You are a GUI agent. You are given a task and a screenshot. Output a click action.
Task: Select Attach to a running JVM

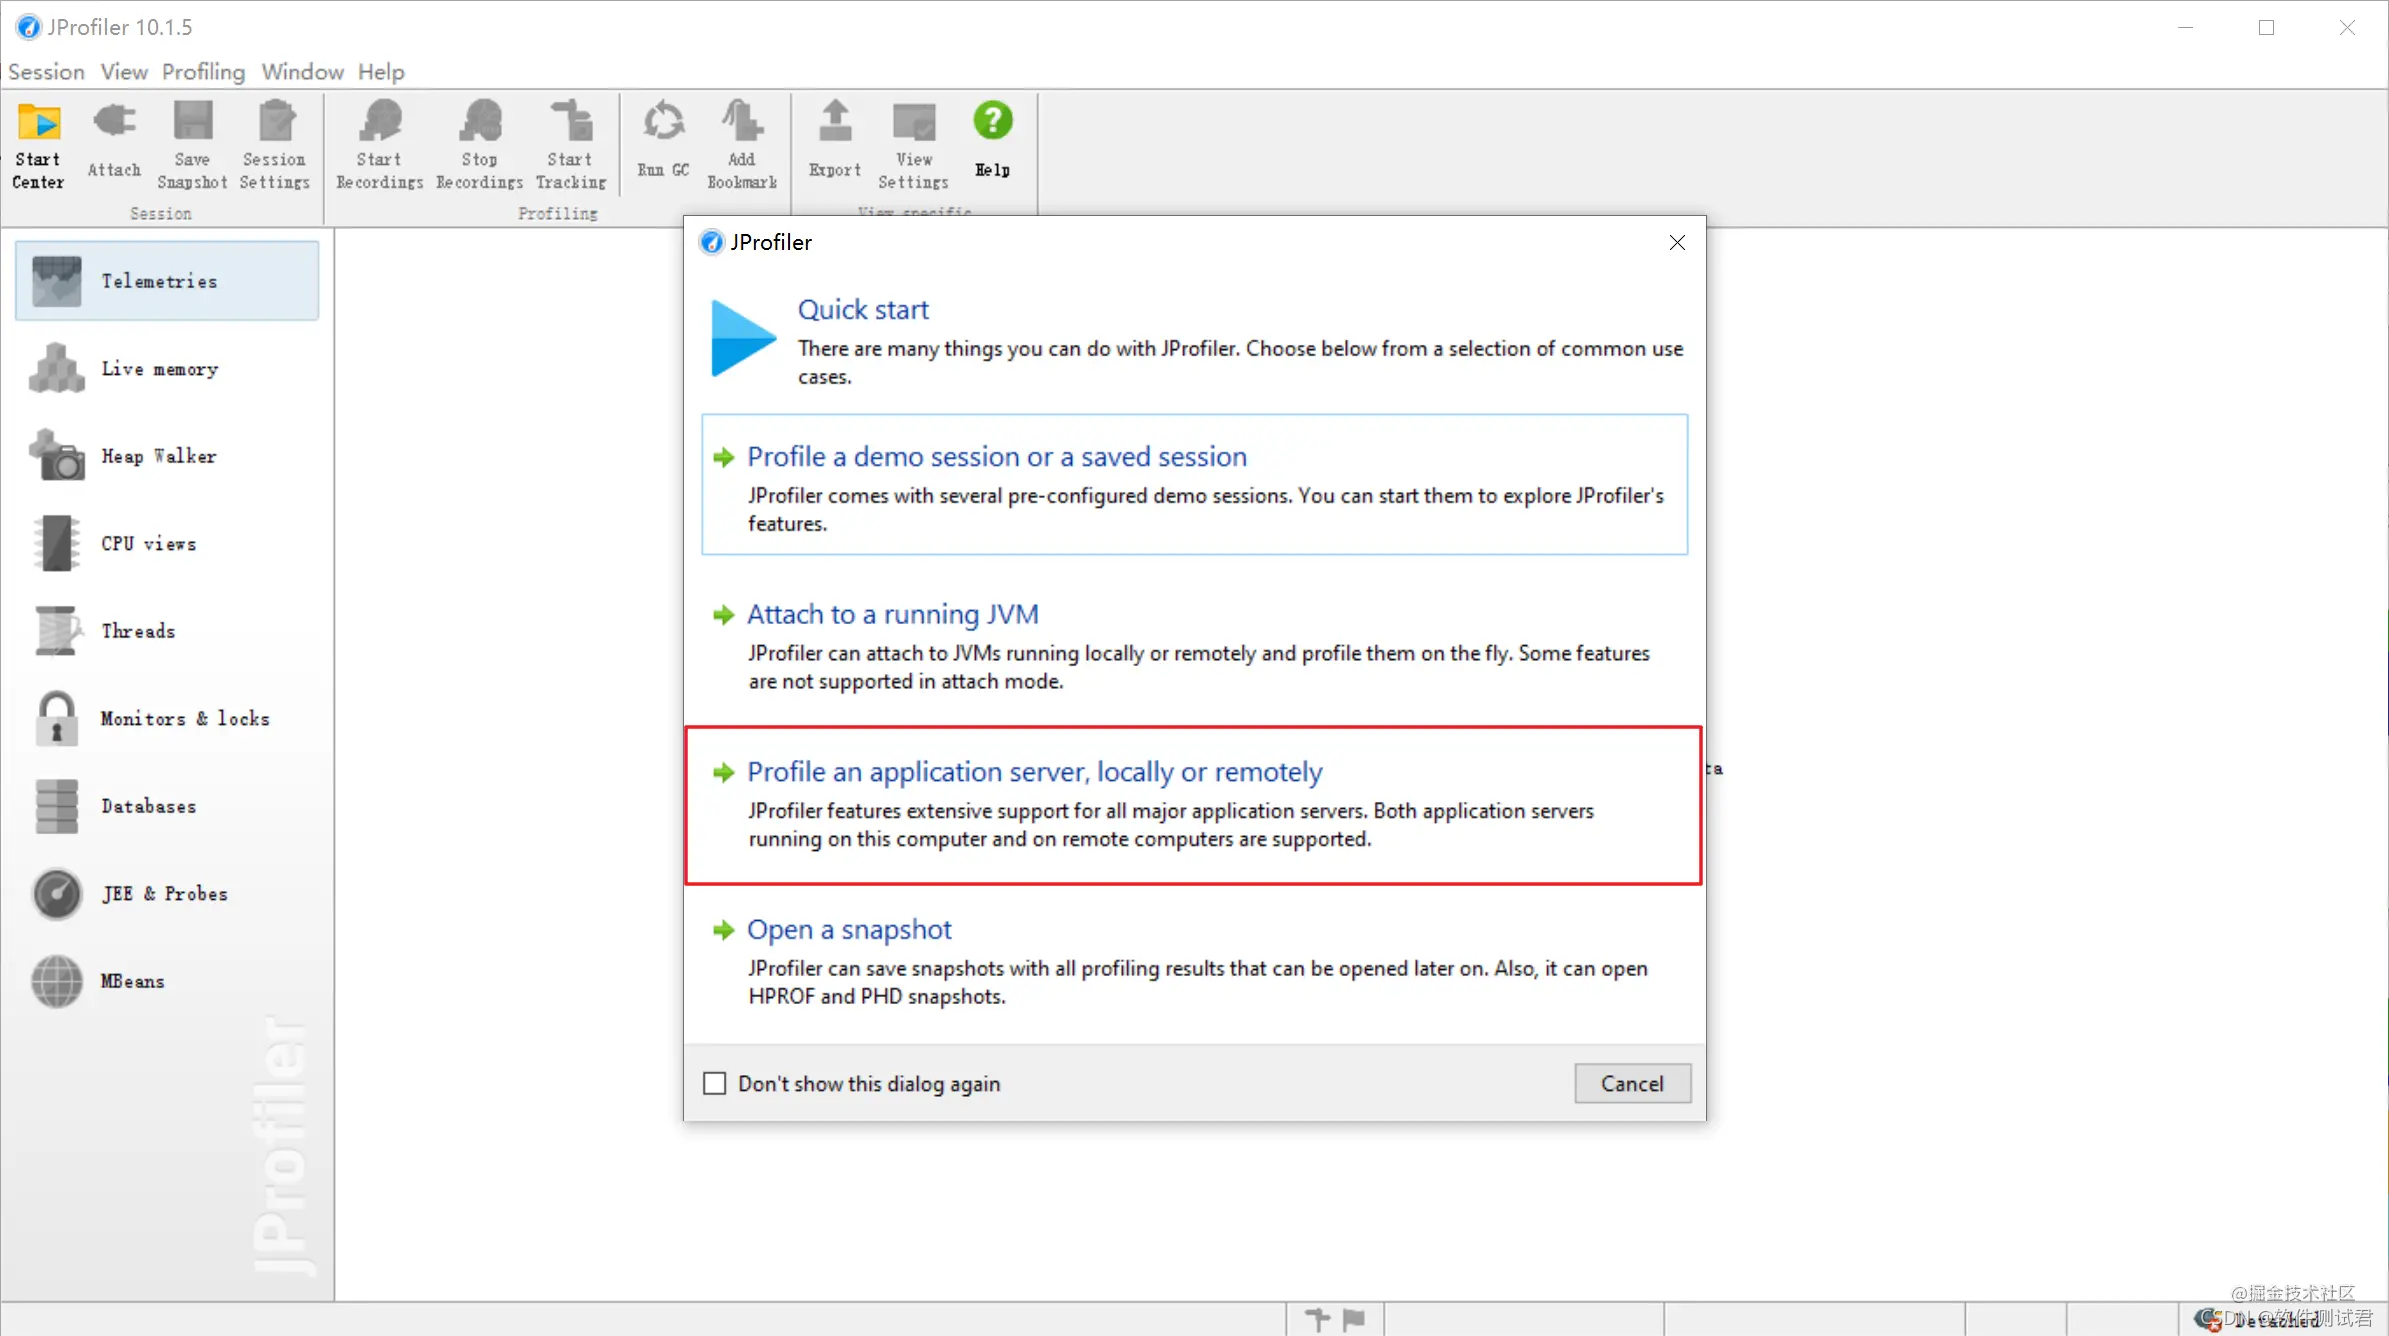[892, 614]
